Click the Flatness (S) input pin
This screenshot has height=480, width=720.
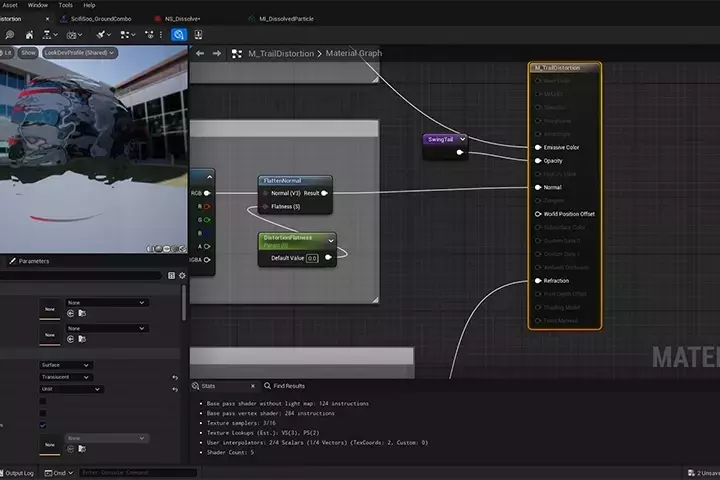tap(265, 207)
